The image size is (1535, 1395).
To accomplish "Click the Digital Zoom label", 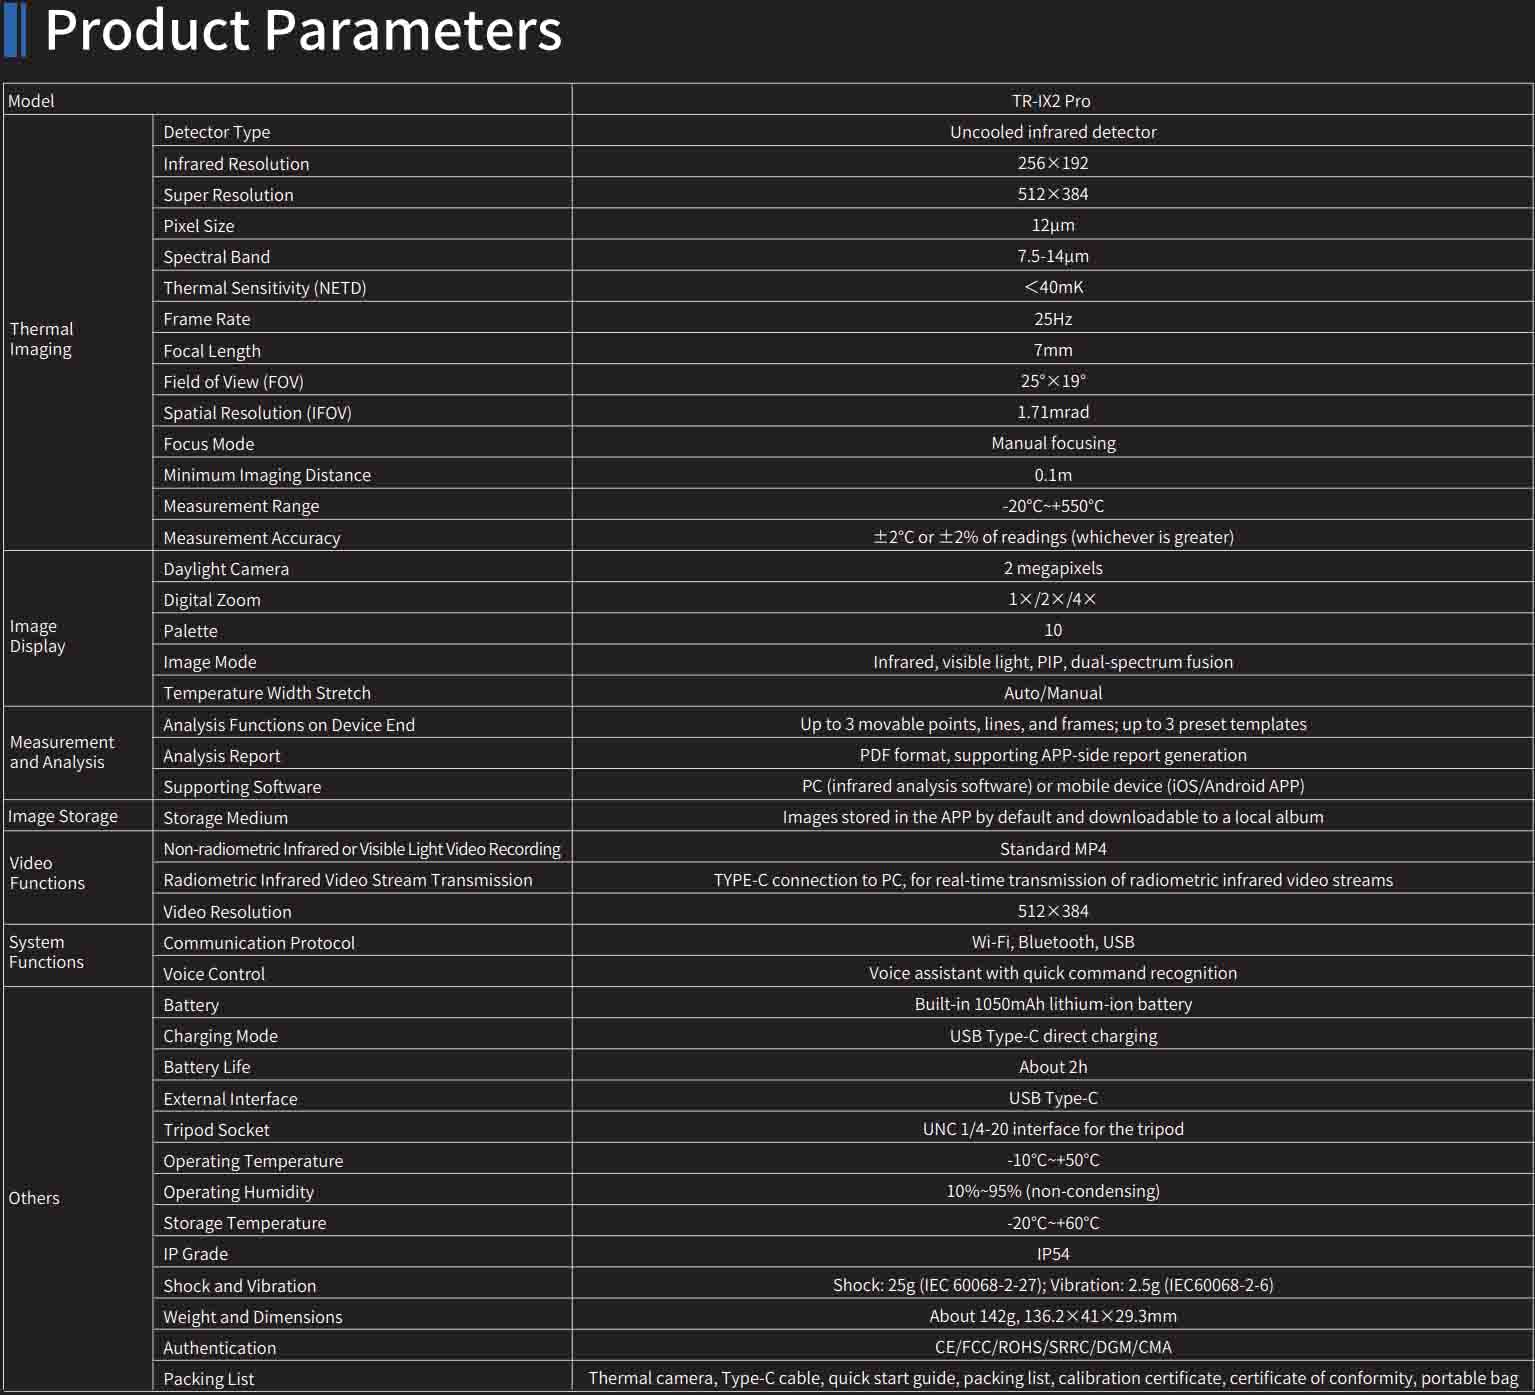I will pyautogui.click(x=212, y=600).
